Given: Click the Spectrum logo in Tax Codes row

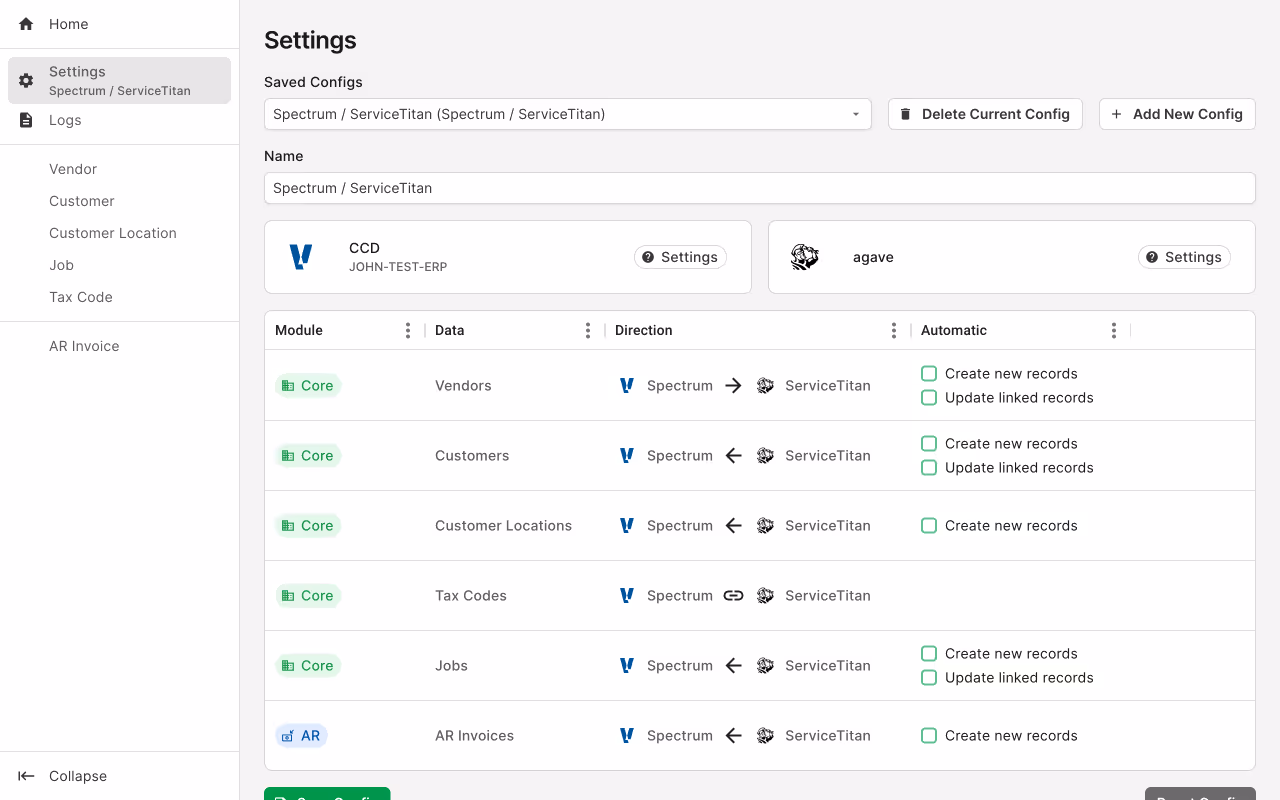Looking at the screenshot, I should [x=627, y=596].
